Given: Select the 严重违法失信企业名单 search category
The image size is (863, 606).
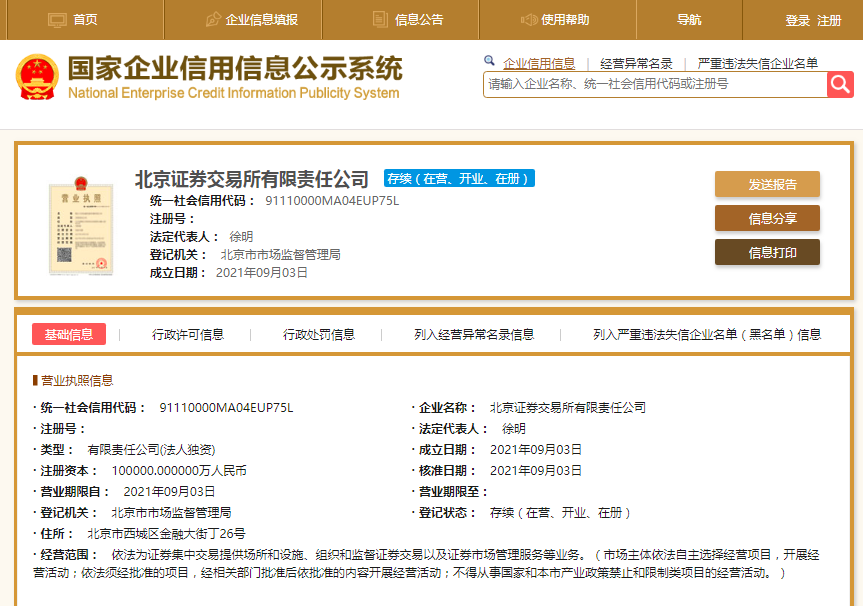Looking at the screenshot, I should click(757, 64).
